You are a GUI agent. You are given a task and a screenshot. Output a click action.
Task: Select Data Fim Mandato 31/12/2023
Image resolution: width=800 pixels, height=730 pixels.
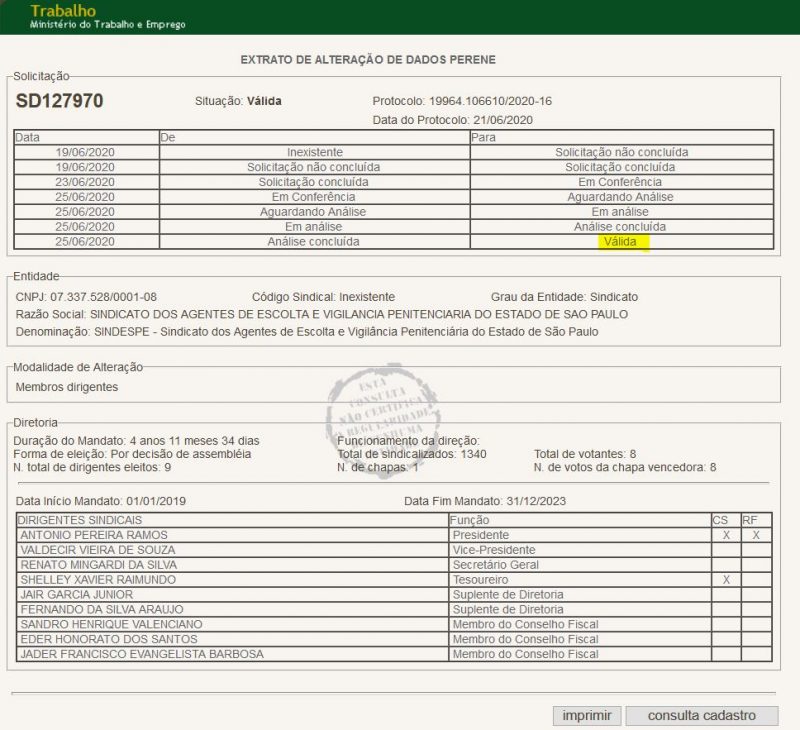point(485,501)
